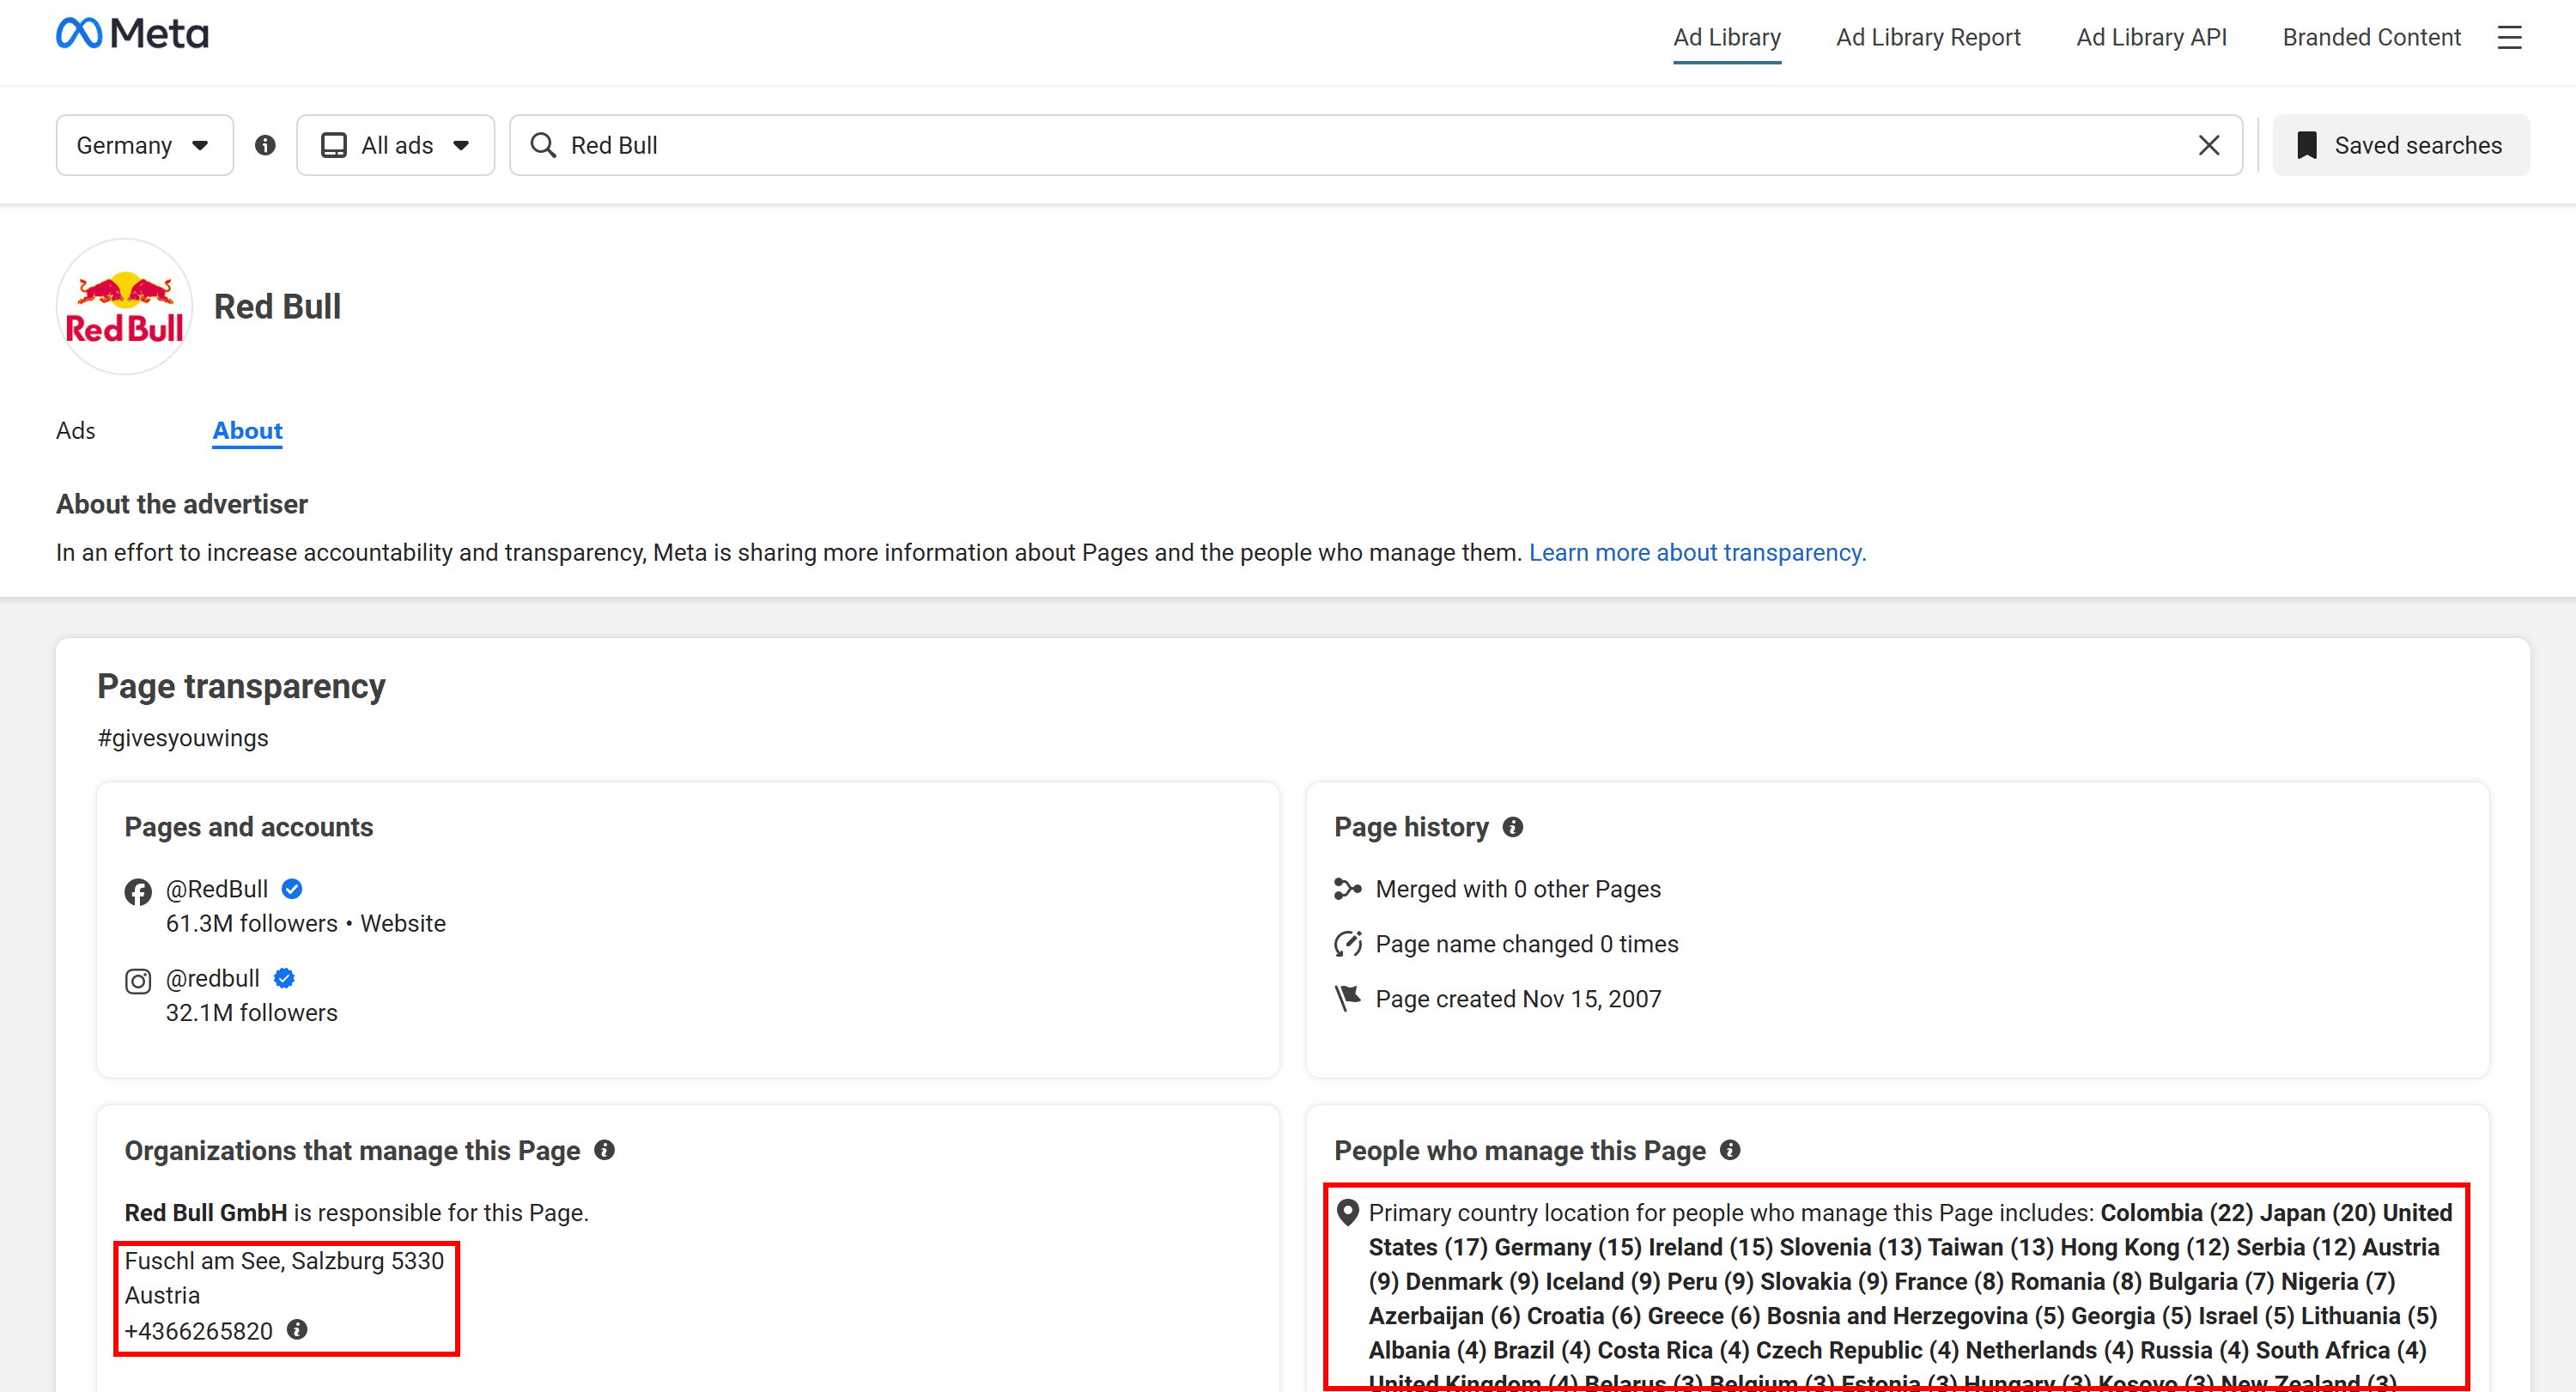Click the Page history info icon

pyautogui.click(x=1513, y=827)
